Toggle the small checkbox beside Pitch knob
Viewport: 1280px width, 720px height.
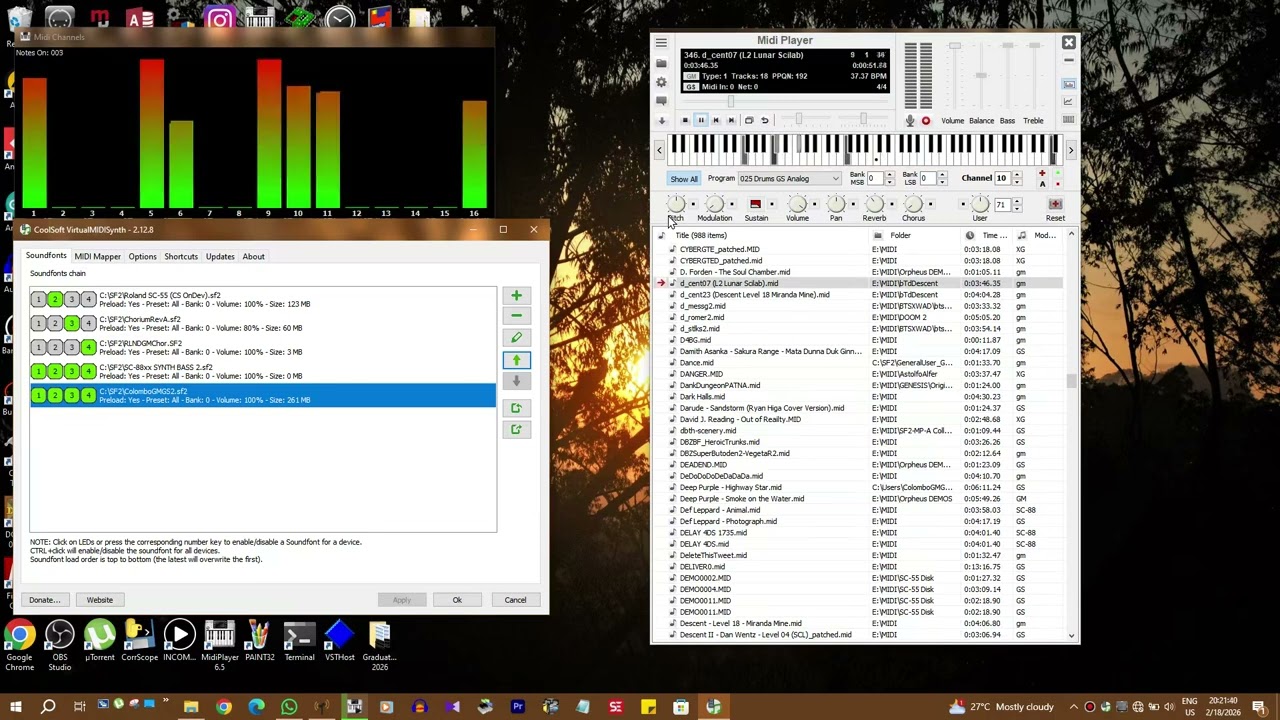click(x=693, y=204)
